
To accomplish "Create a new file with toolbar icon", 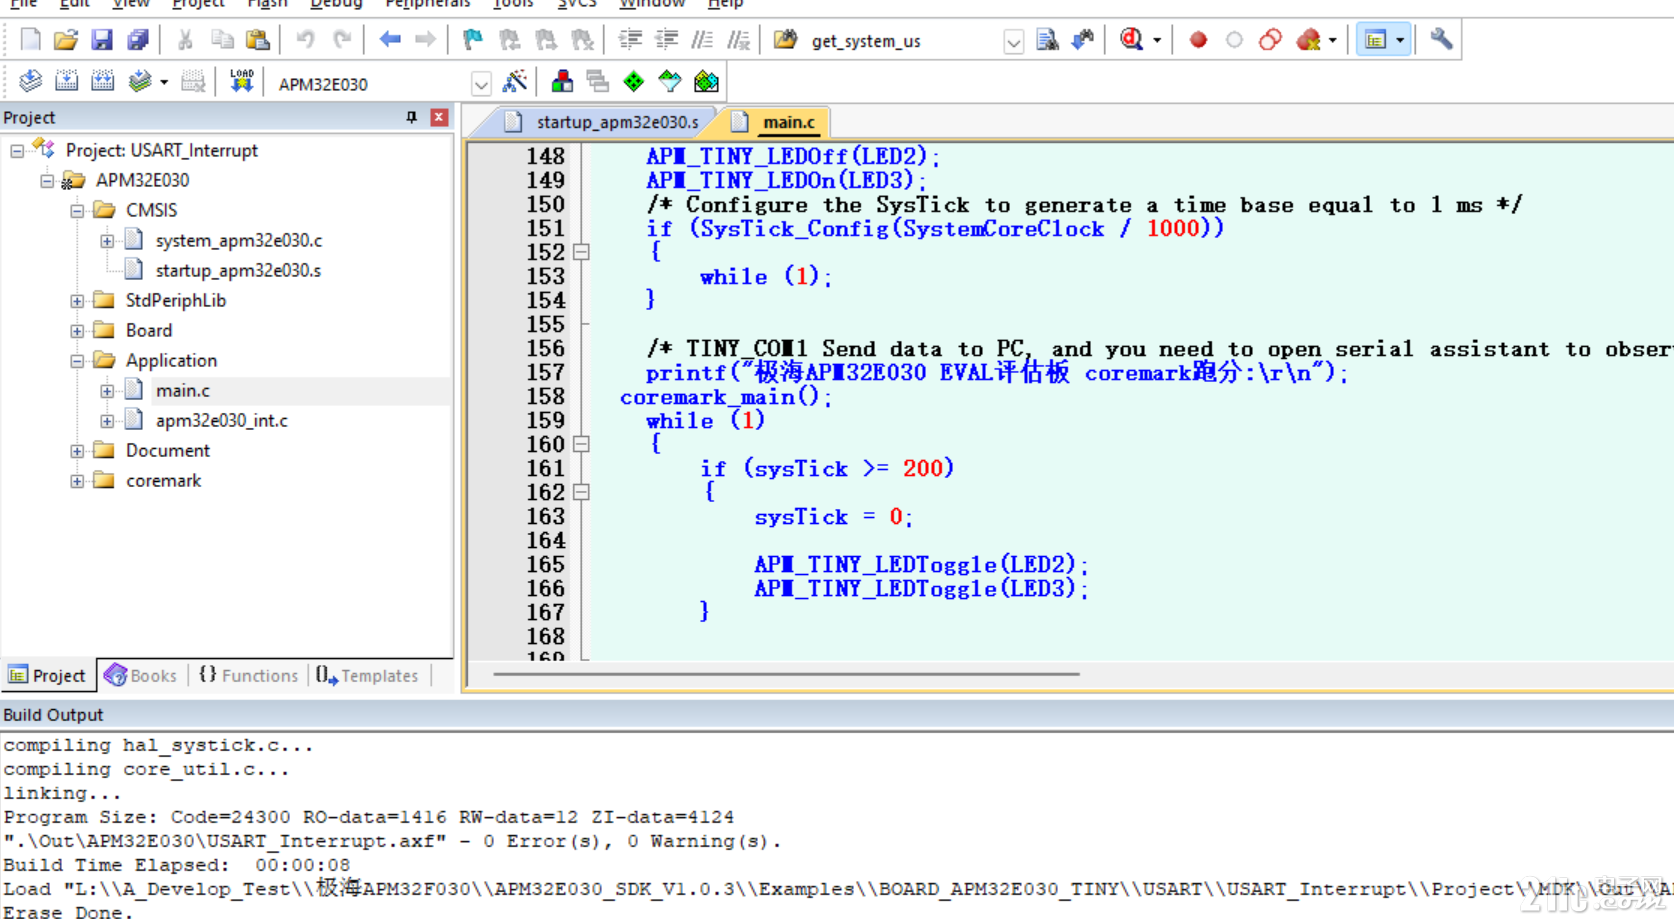I will [30, 40].
